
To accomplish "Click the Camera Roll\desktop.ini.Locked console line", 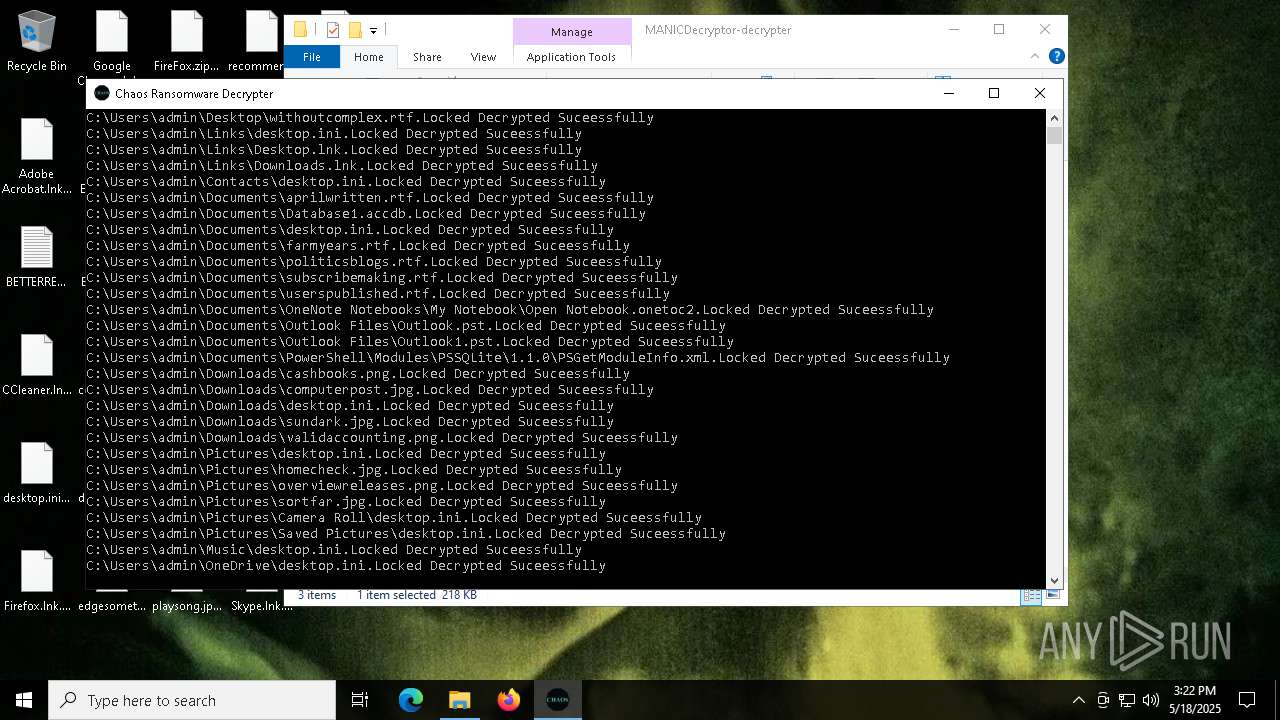I will (394, 517).
